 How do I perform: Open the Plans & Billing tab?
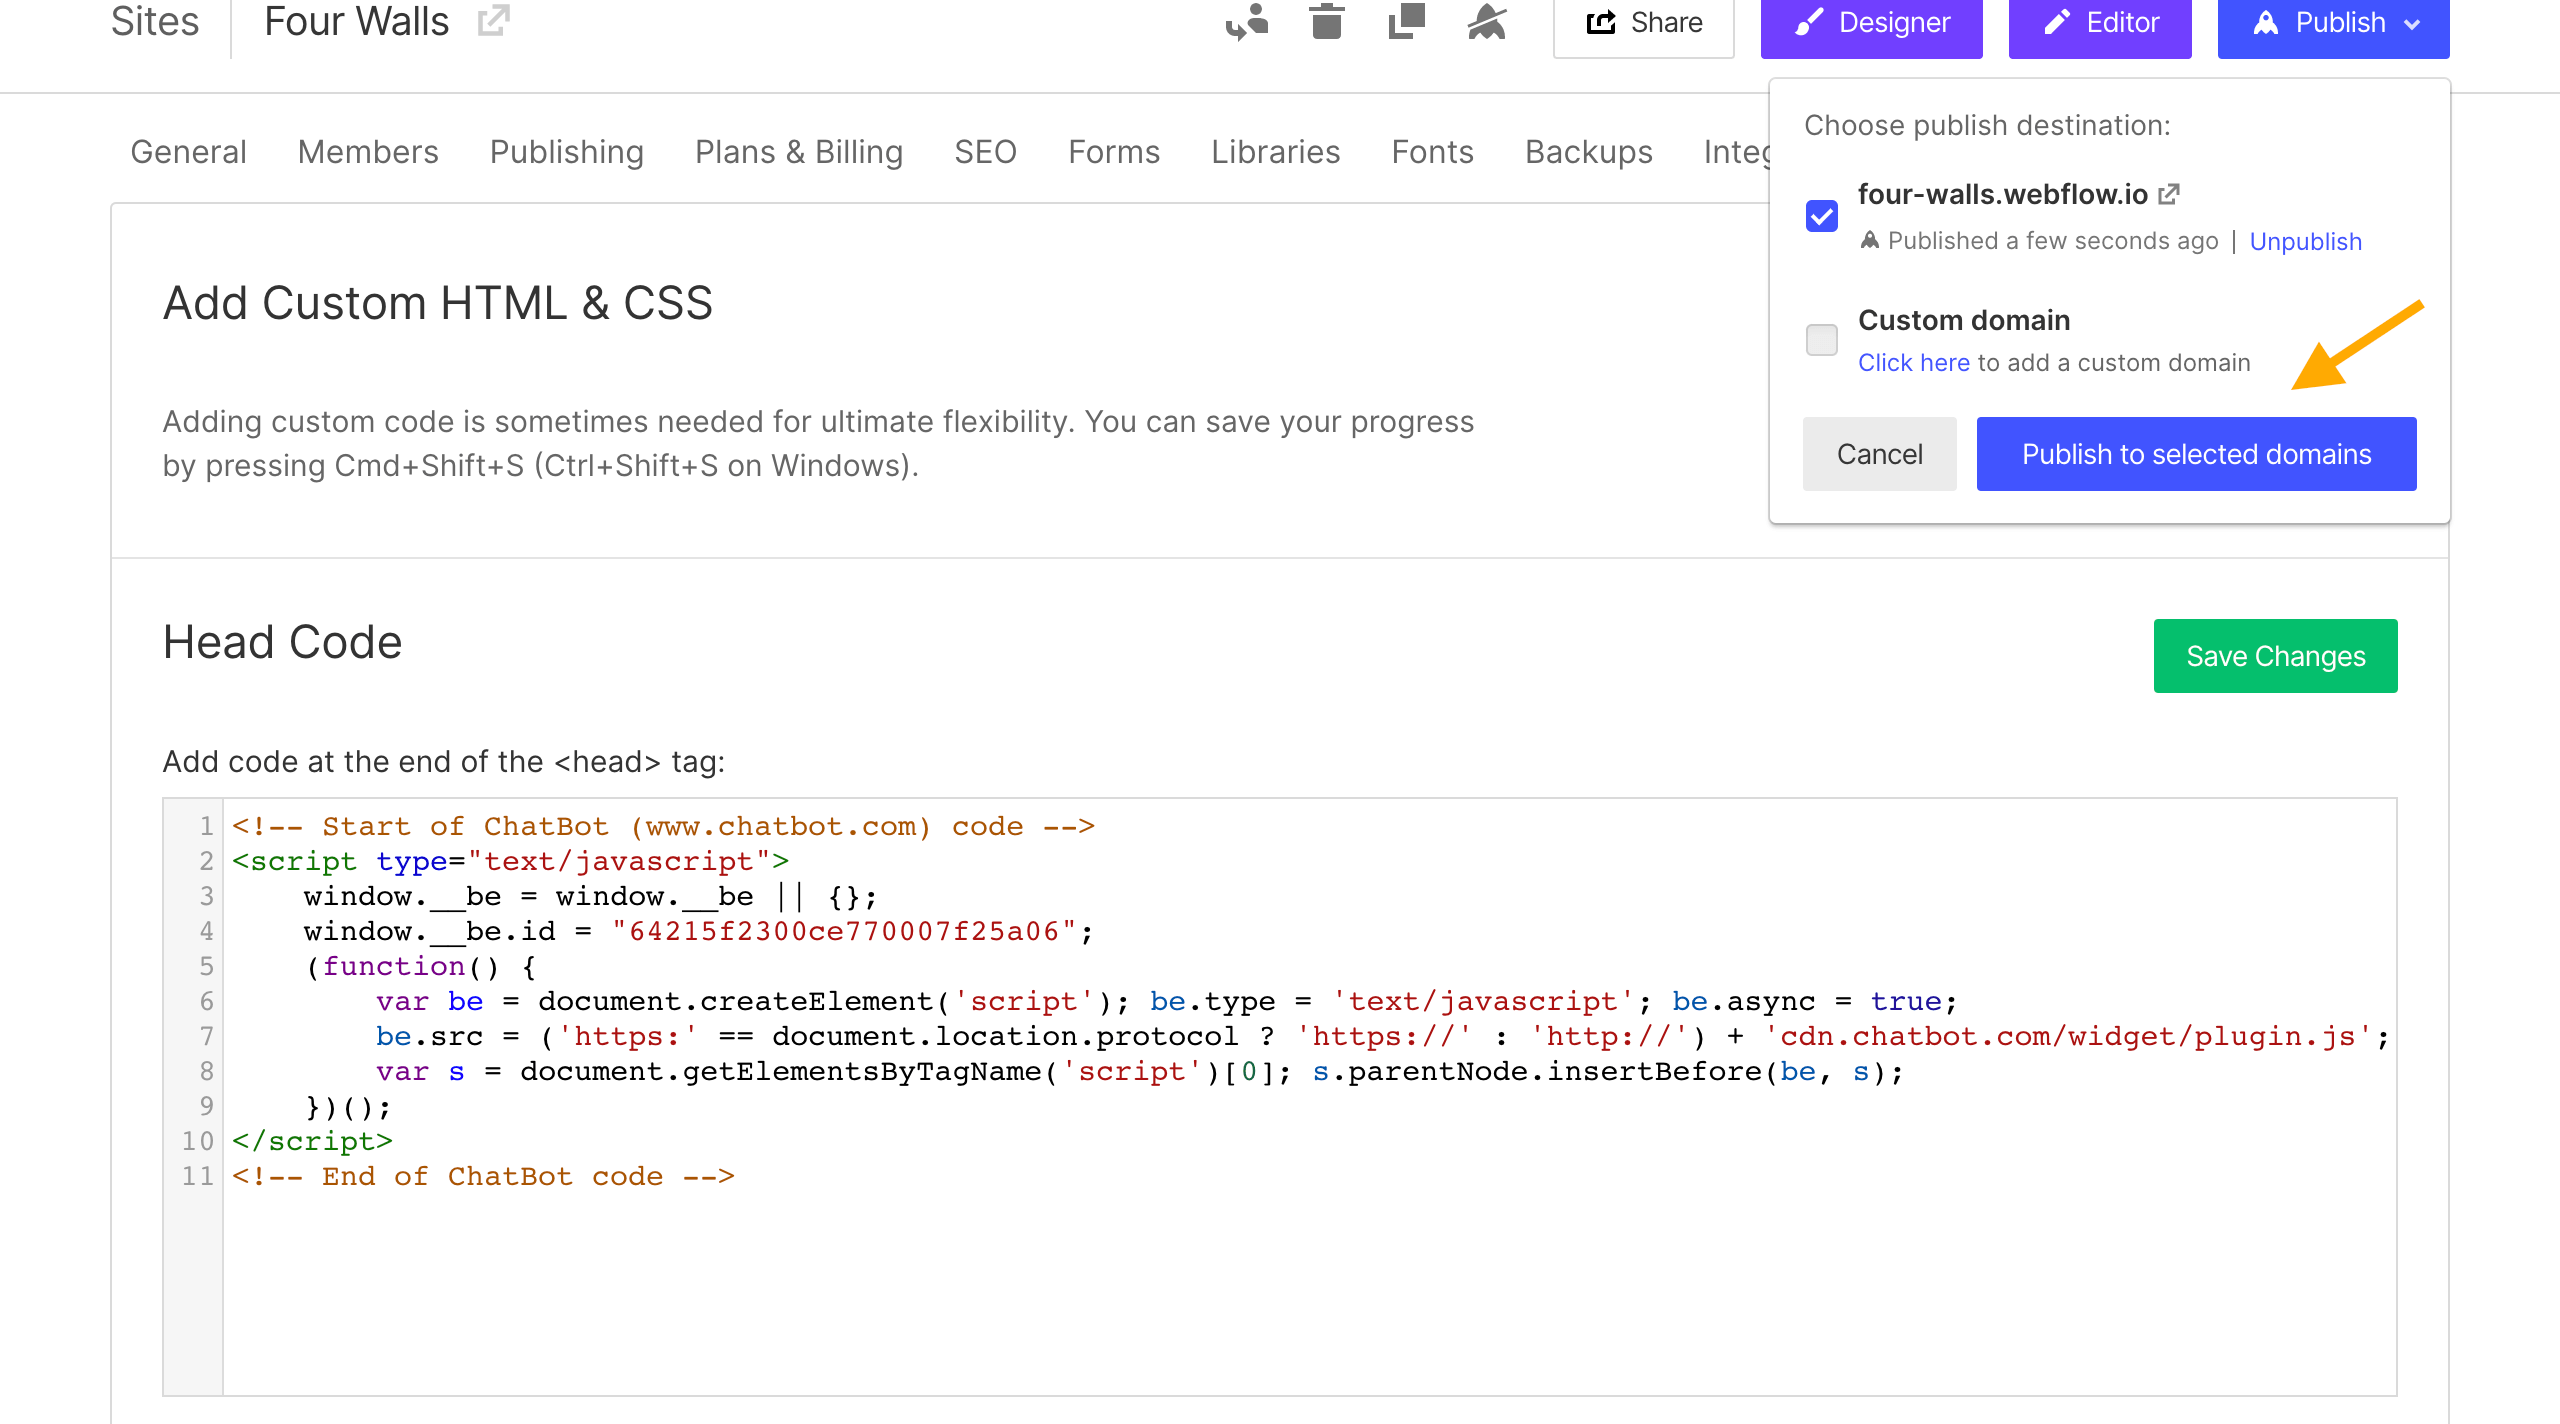tap(799, 152)
